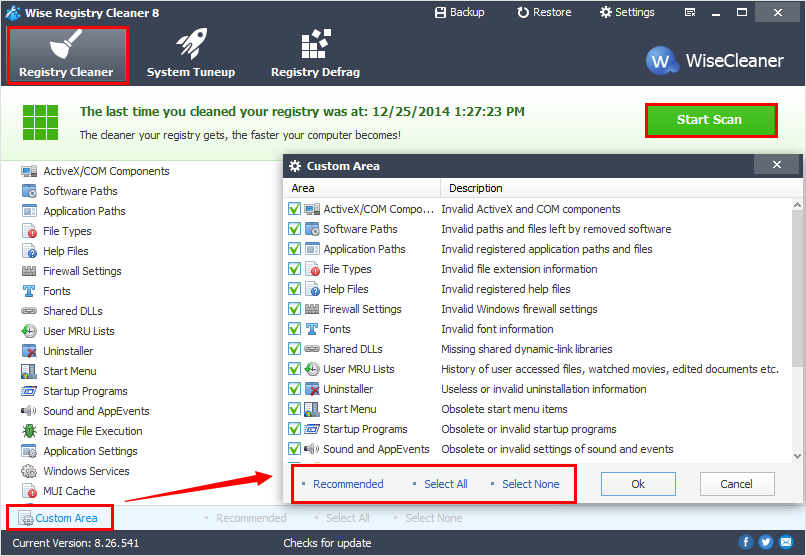Click File Types icon in left list
The image size is (806, 556).
click(29, 231)
